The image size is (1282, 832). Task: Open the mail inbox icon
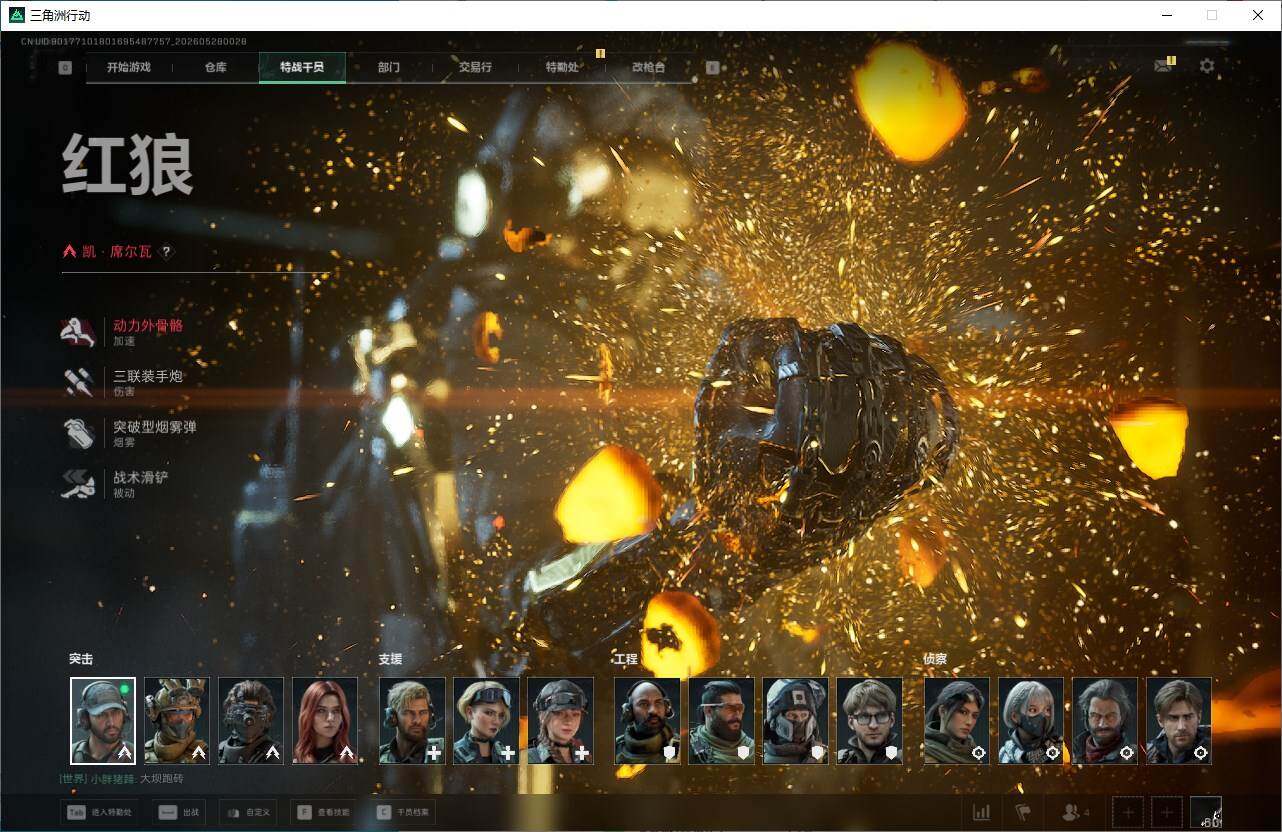click(x=1162, y=66)
